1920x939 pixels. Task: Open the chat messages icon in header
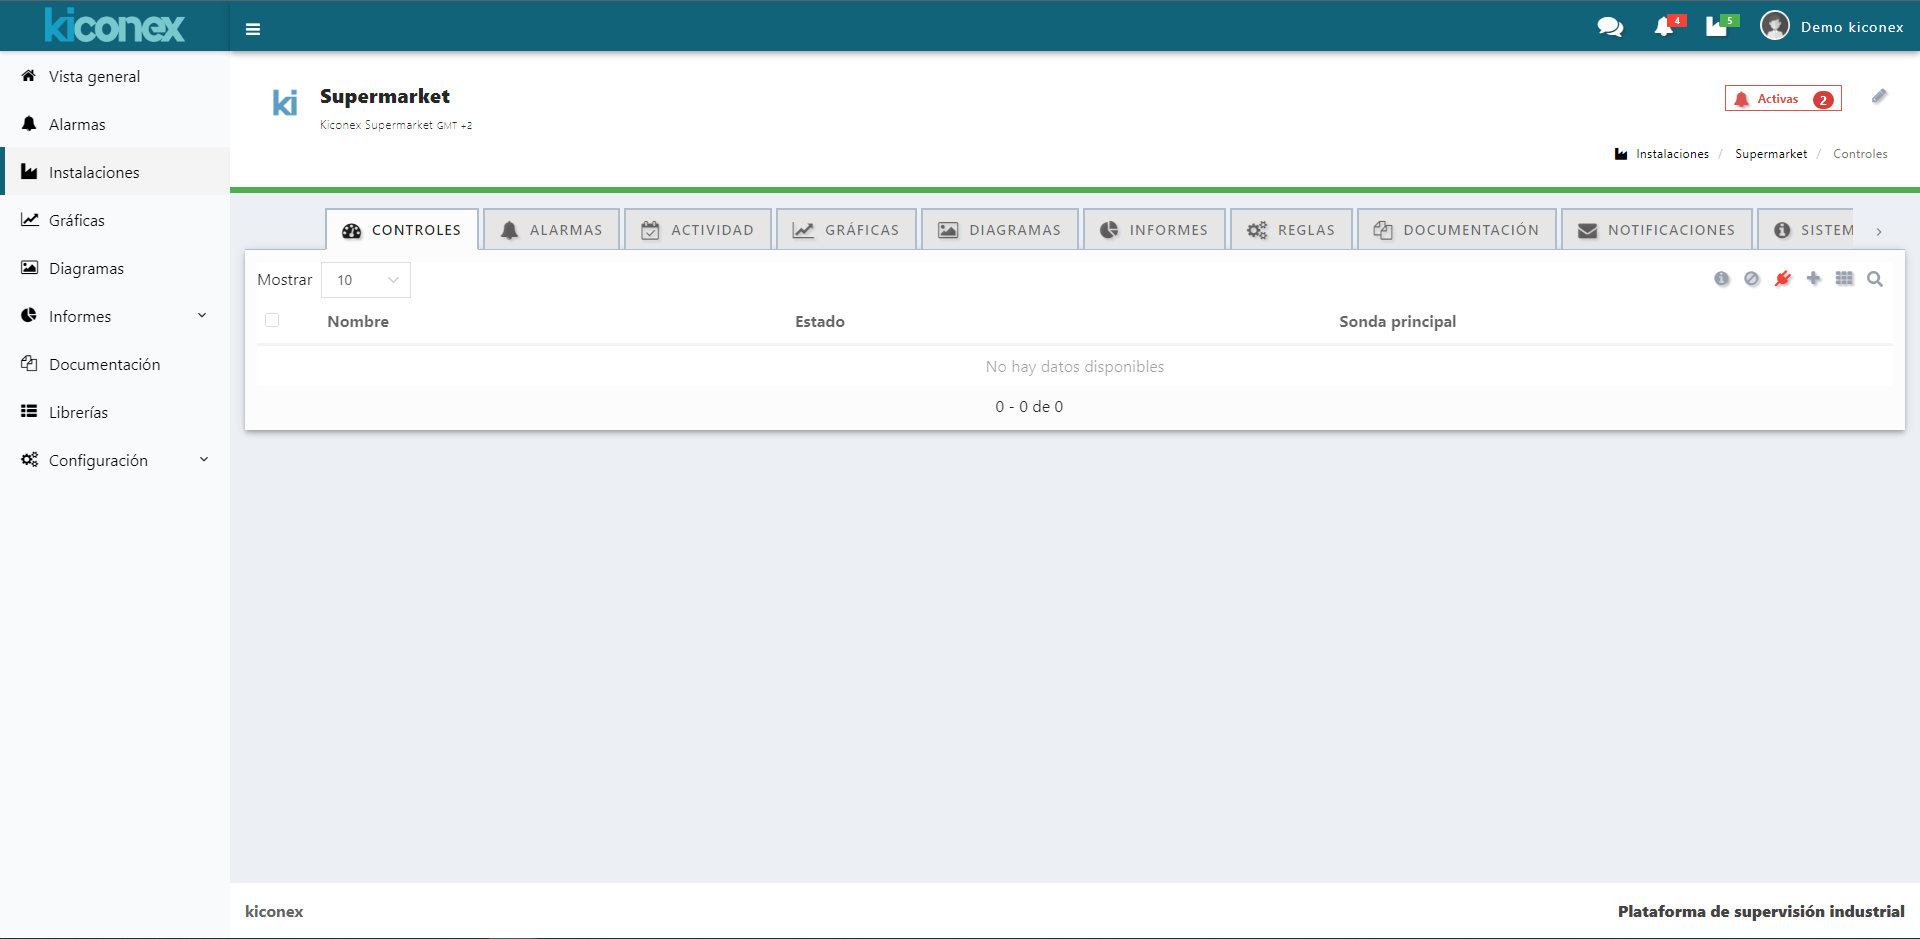tap(1609, 27)
